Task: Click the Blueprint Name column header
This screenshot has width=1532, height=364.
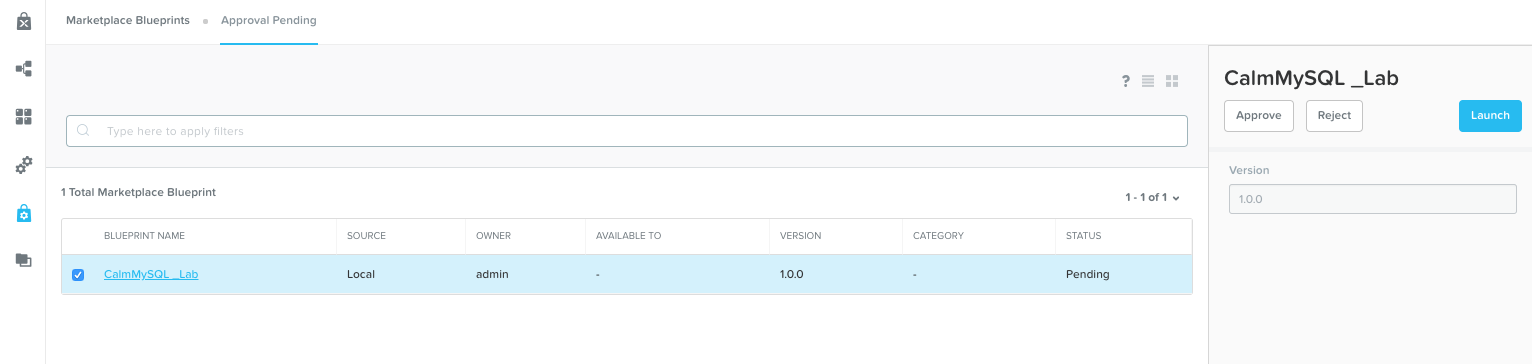Action: click(x=144, y=236)
